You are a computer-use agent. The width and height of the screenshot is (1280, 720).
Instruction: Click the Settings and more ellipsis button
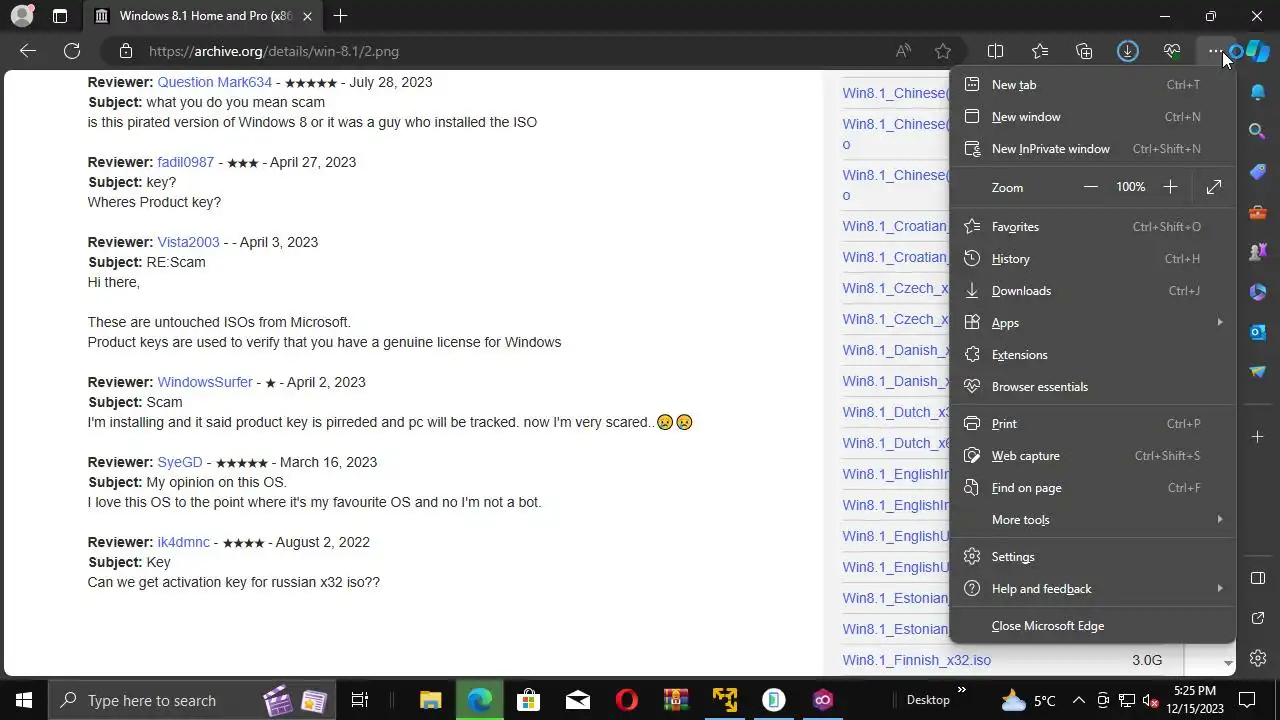(x=1215, y=51)
